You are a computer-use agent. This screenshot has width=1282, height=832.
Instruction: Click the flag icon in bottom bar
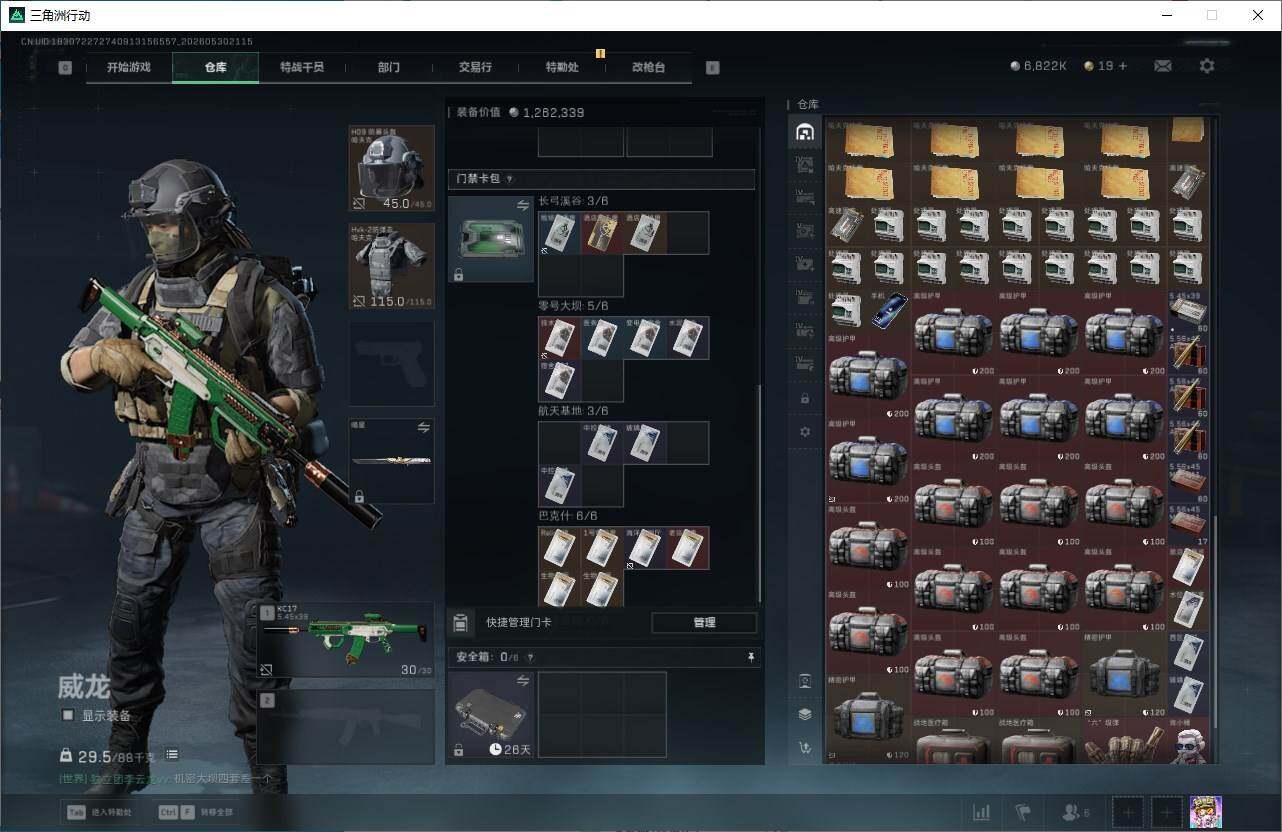(x=1023, y=813)
